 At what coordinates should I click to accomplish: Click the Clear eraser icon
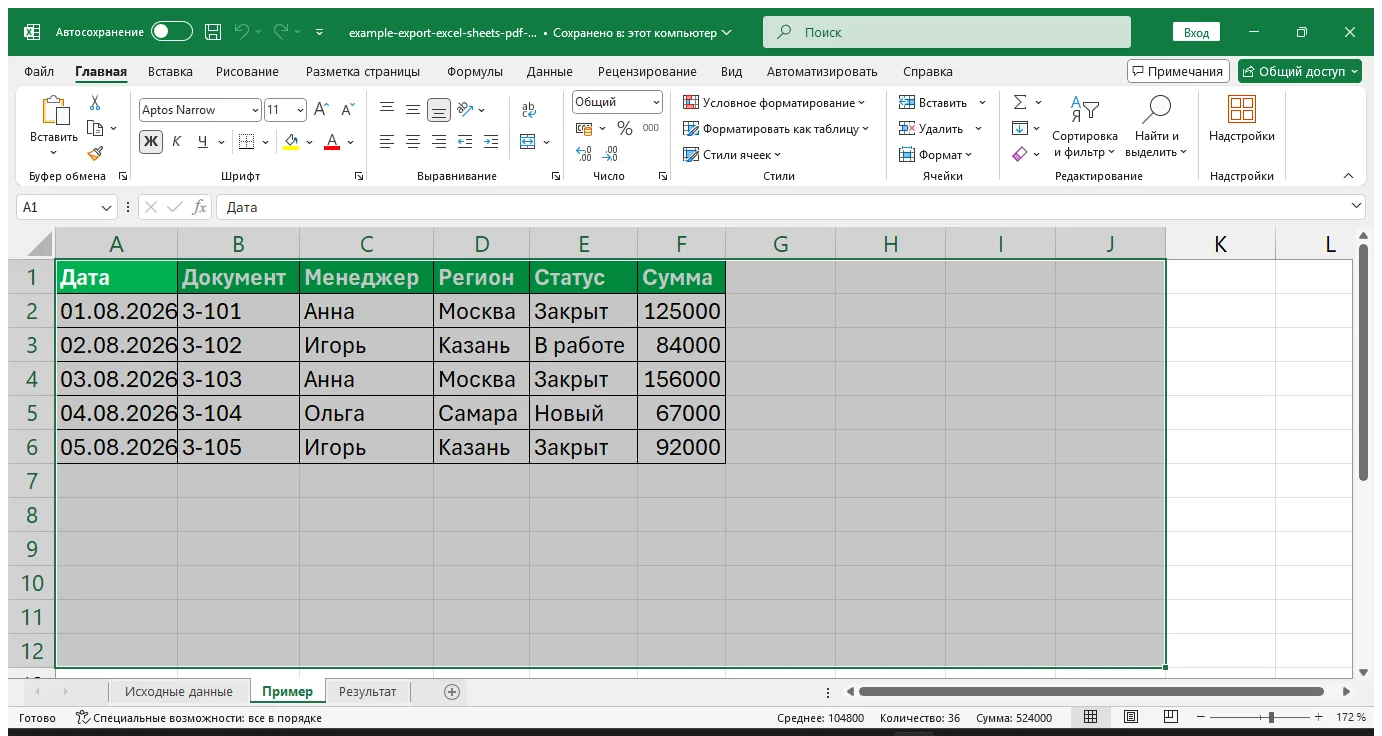[1020, 154]
